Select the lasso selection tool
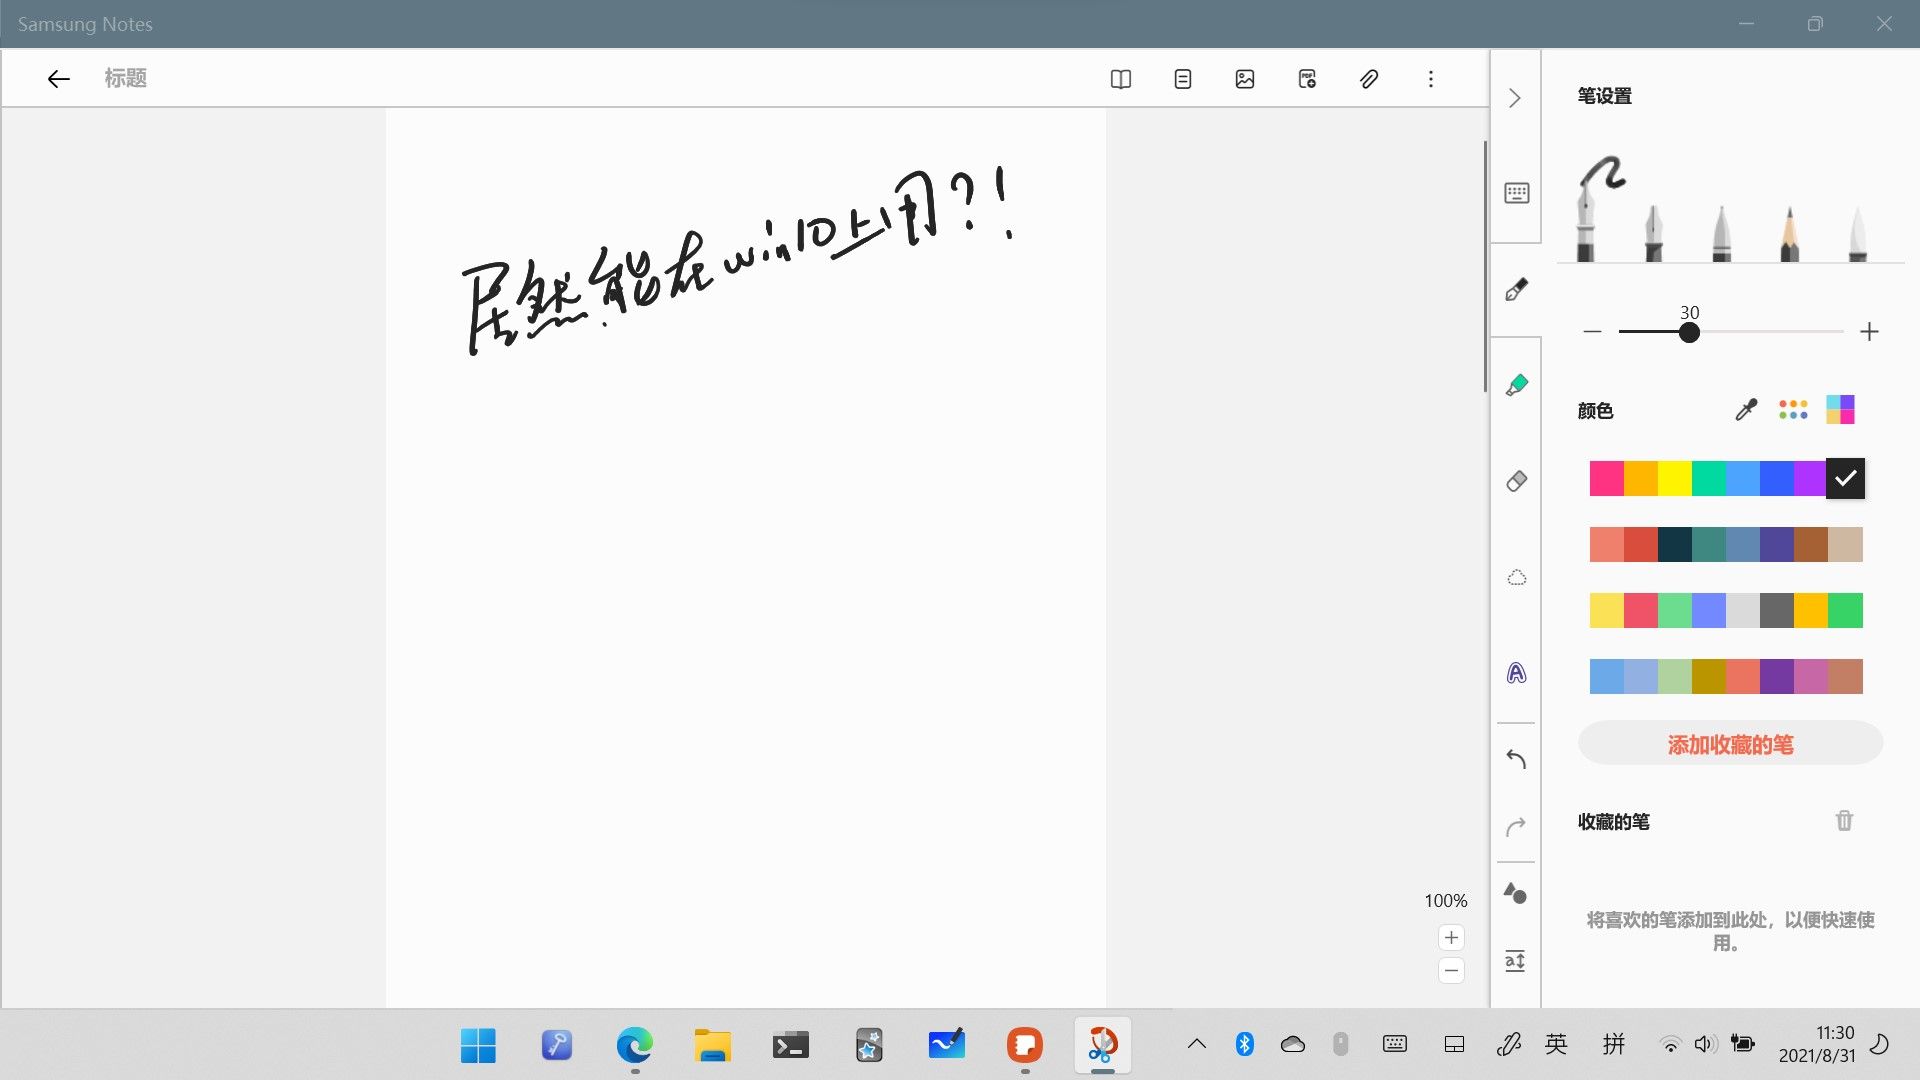This screenshot has width=1920, height=1080. tap(1516, 578)
